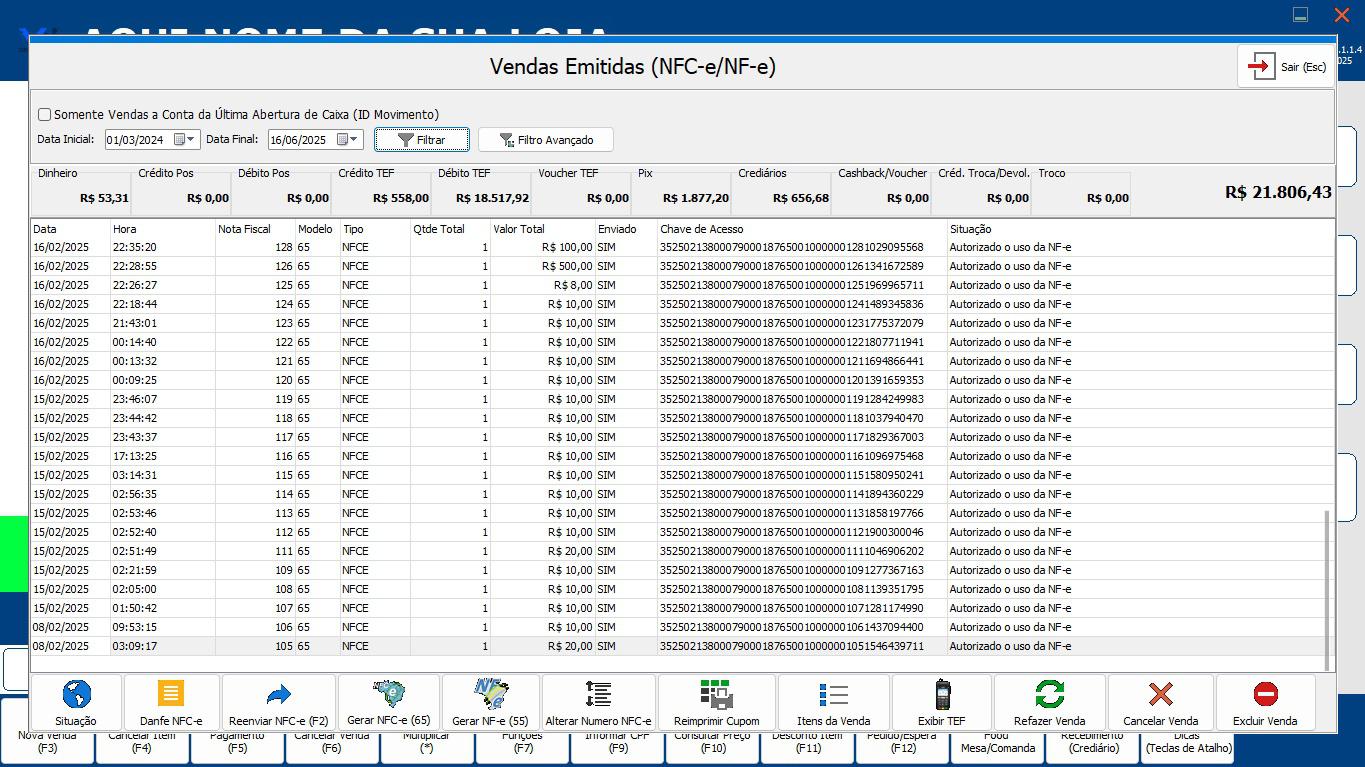
Task: Click Cancelar Venda red X icon
Action: click(1160, 694)
